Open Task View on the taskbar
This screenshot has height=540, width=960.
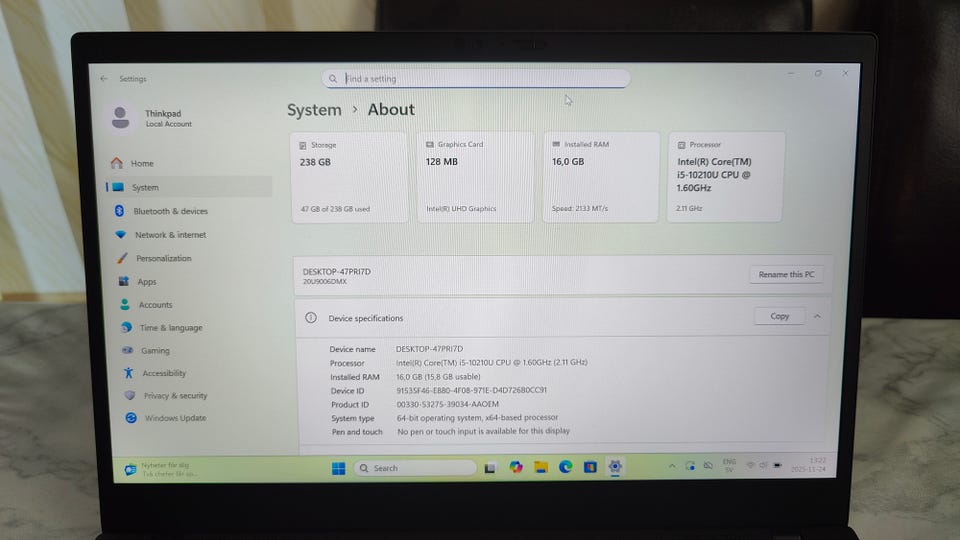coord(490,468)
